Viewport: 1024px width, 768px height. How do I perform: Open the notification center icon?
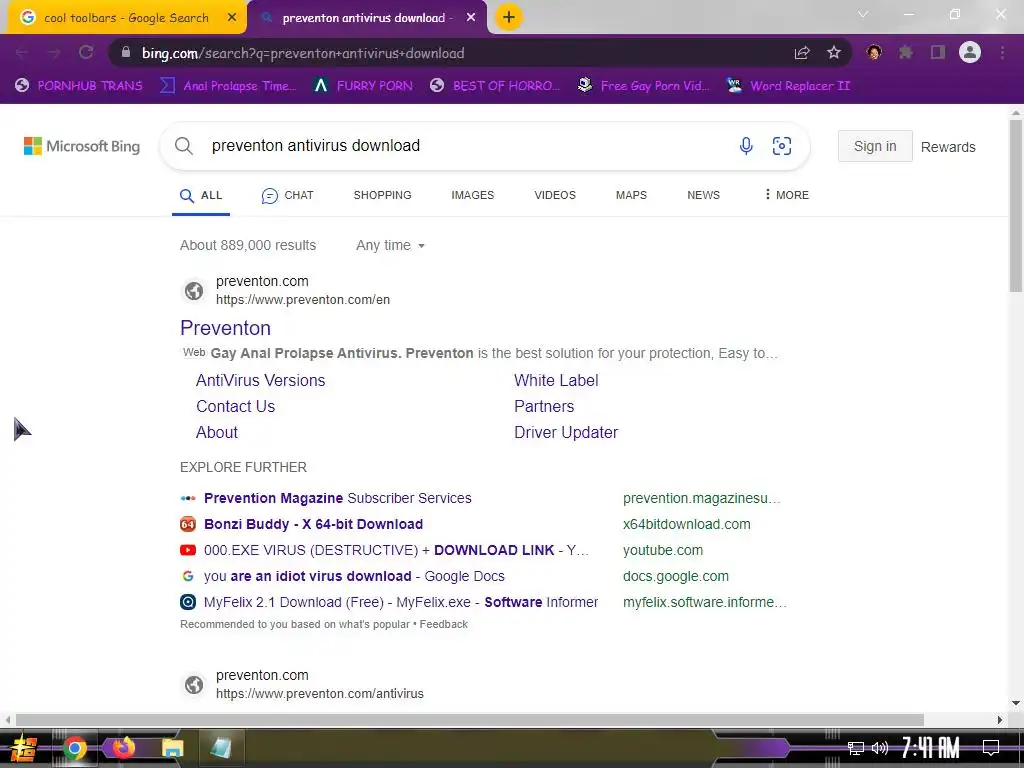tap(991, 748)
